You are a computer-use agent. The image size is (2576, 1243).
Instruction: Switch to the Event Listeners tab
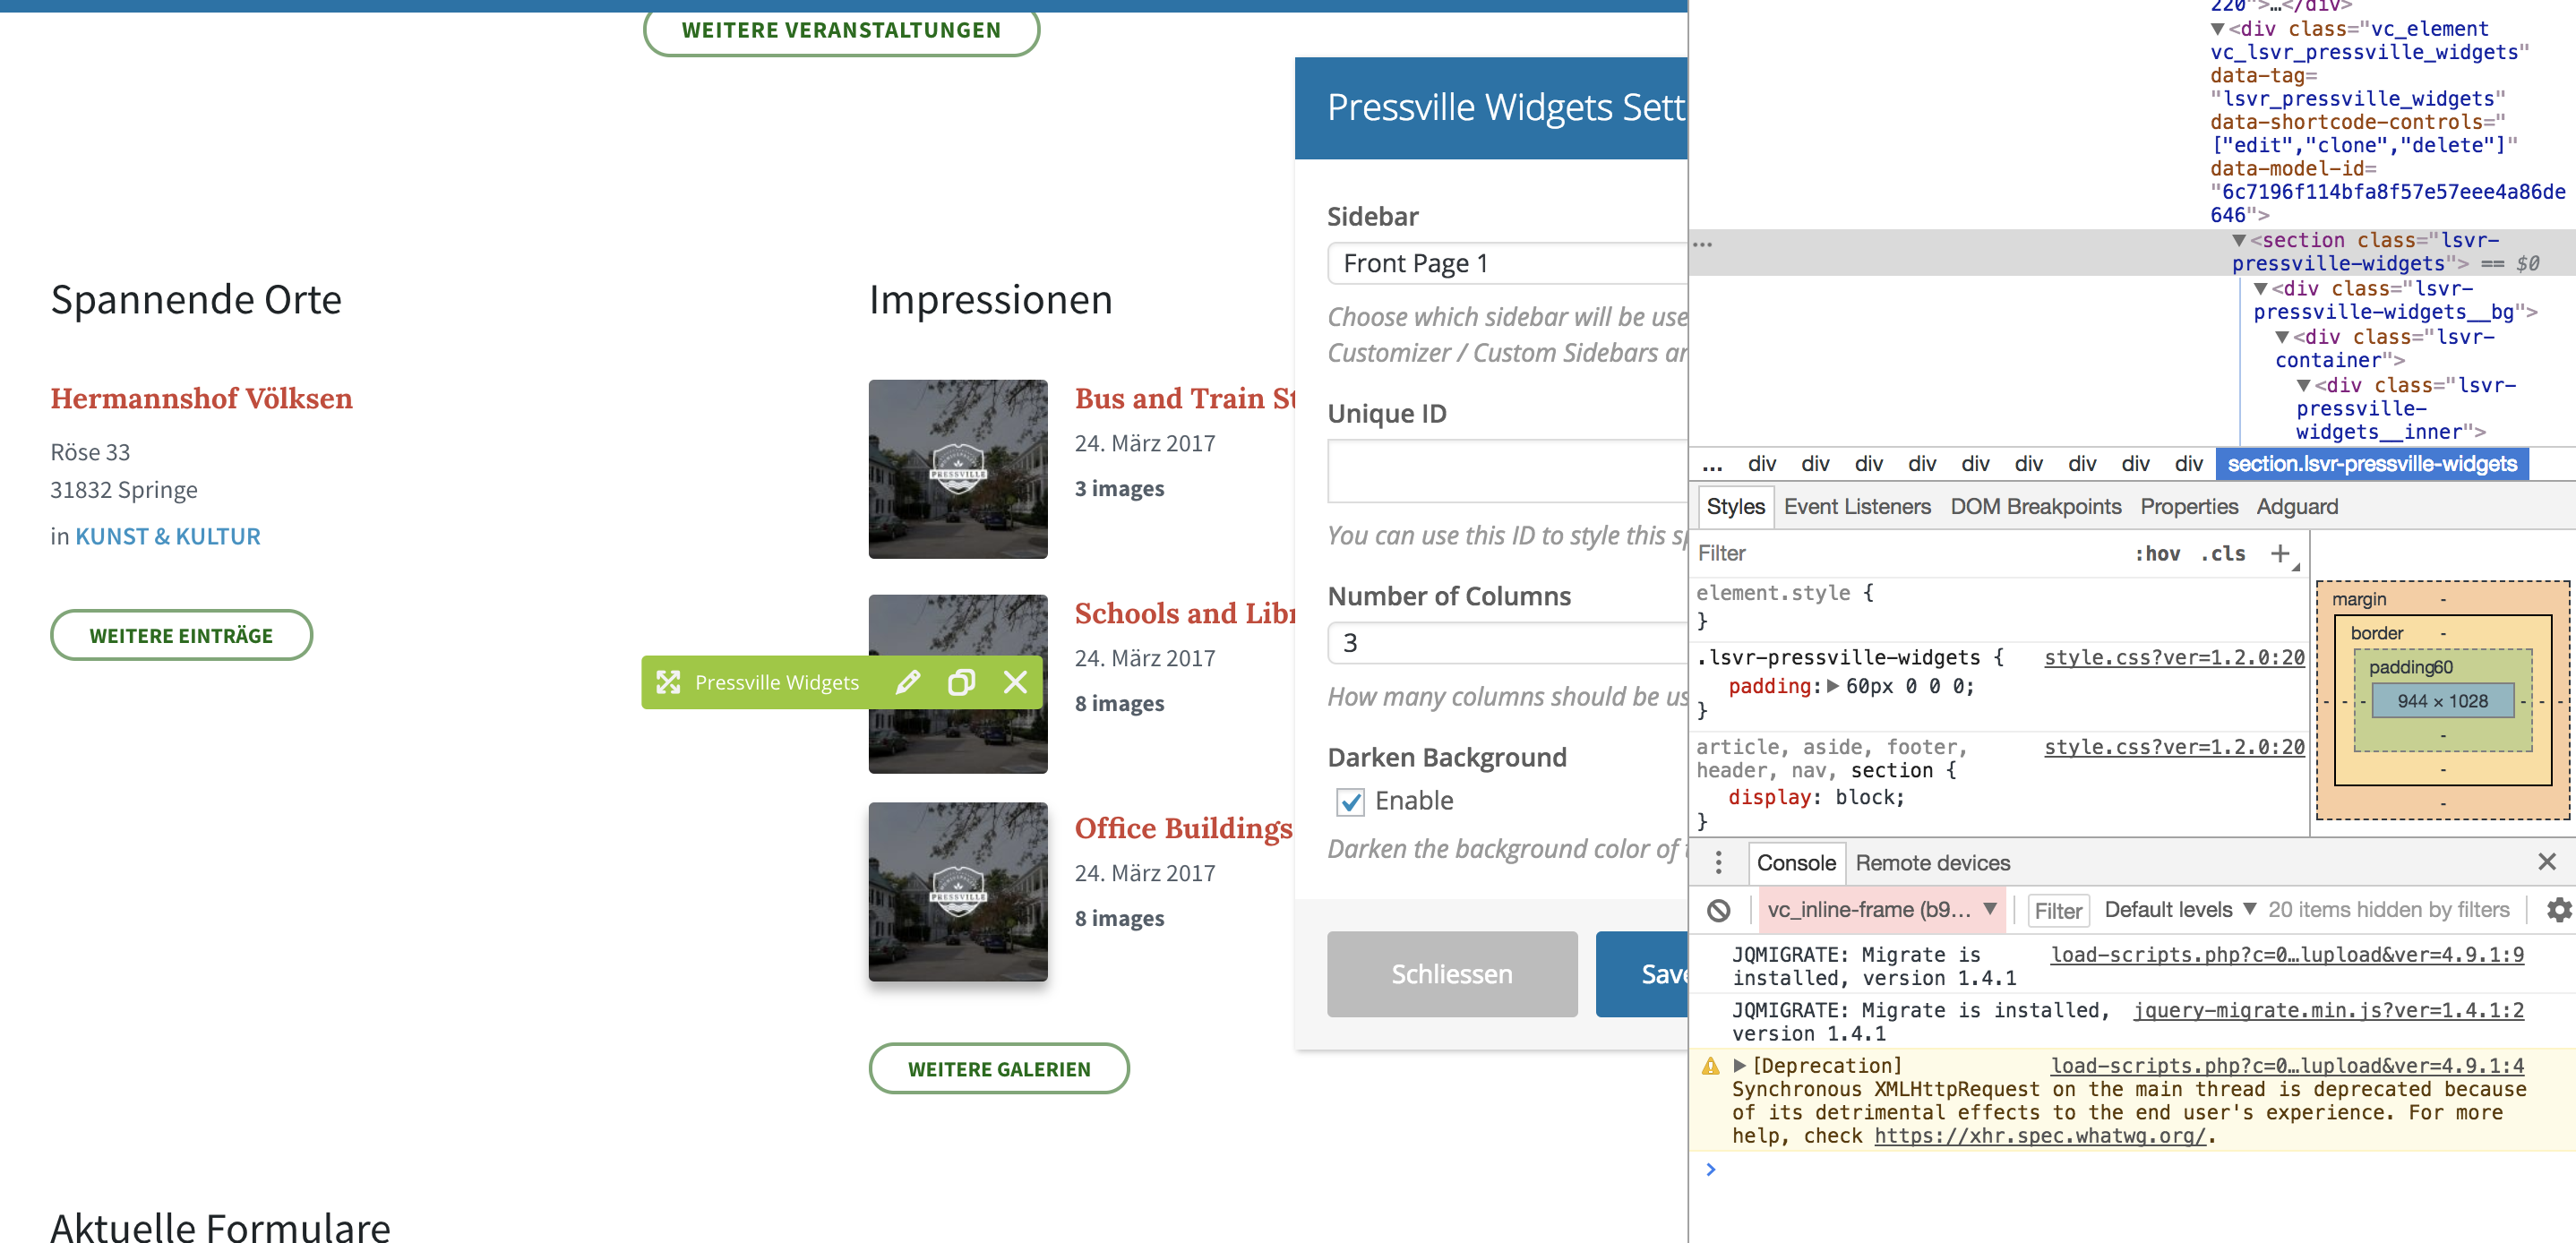click(x=1856, y=507)
